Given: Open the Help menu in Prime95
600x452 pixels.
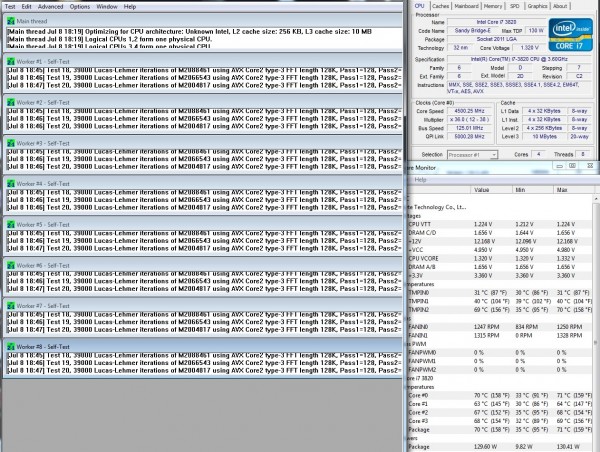Looking at the screenshot, I should pos(130,7).
